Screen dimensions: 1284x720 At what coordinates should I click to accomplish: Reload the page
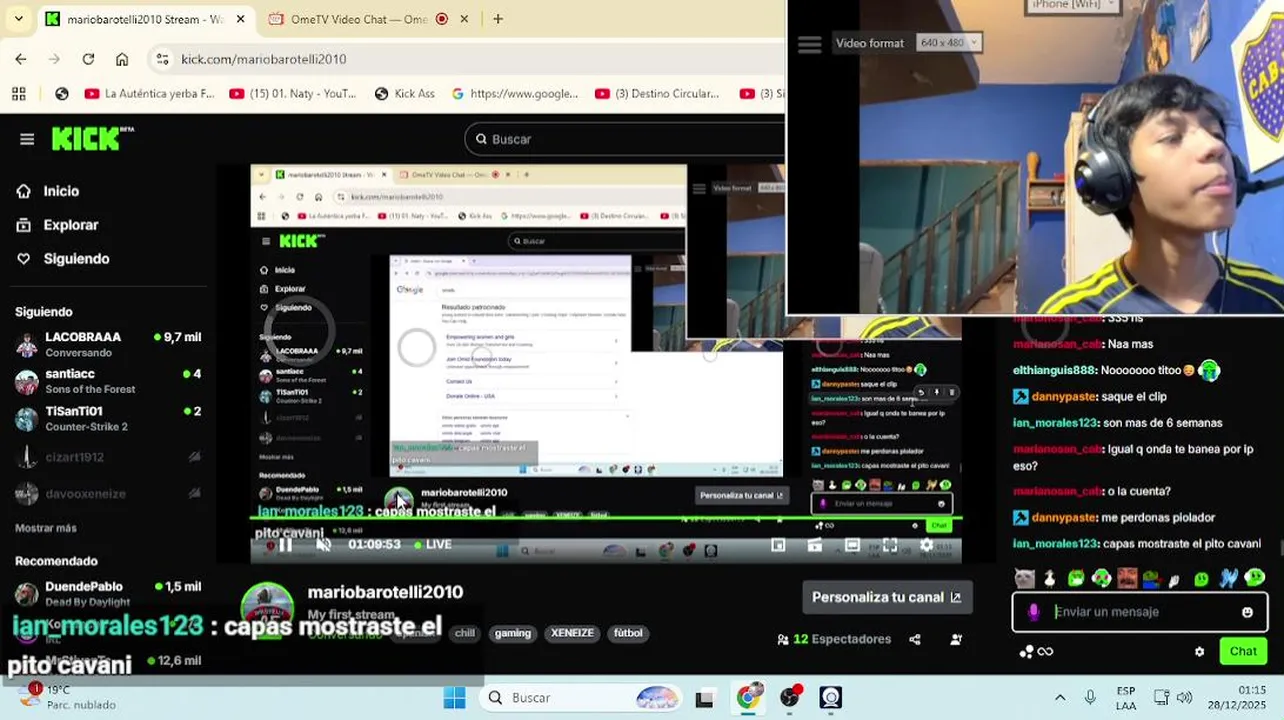[x=88, y=59]
